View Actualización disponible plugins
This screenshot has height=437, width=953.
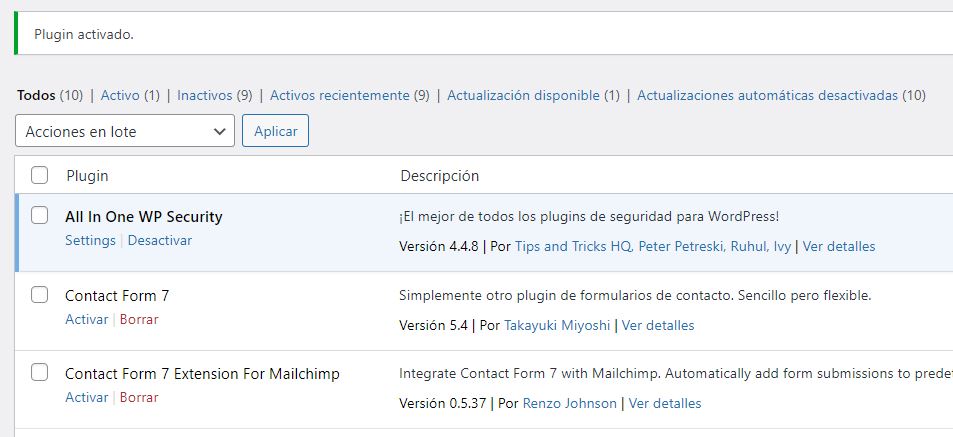(x=523, y=95)
